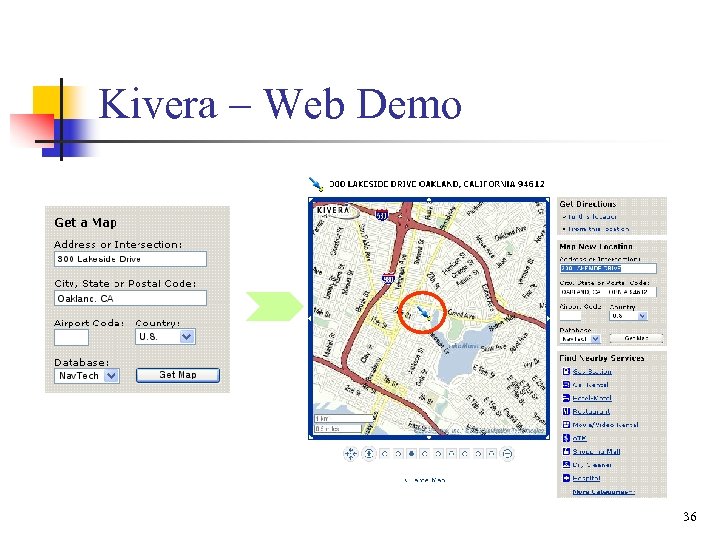Click the Airport Code field in Get a Map
The height and width of the screenshot is (540, 720).
(x=71, y=338)
